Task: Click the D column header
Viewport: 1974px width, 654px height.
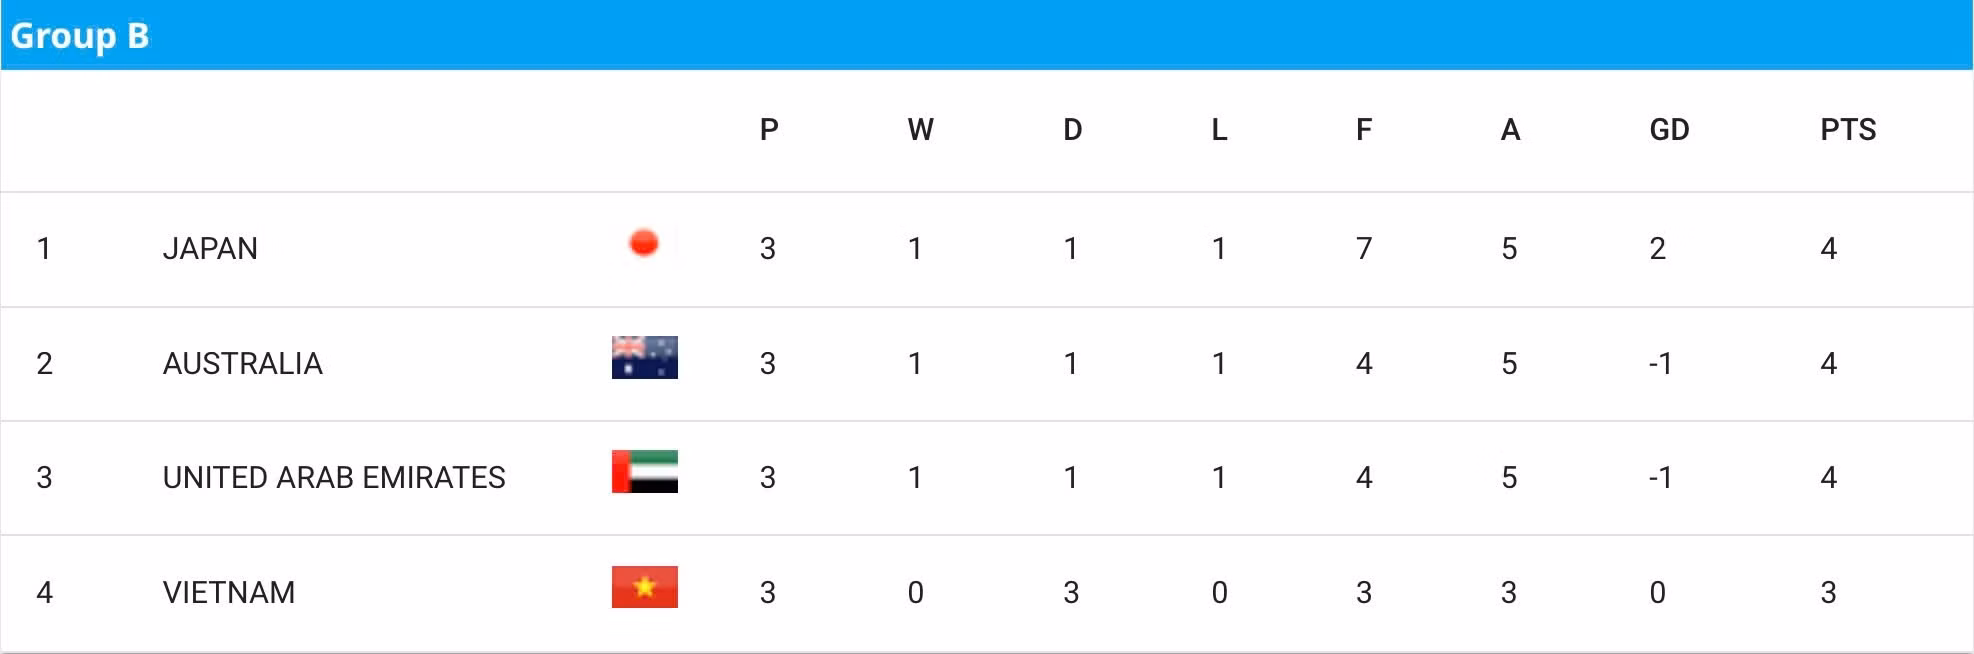Action: 1072,130
